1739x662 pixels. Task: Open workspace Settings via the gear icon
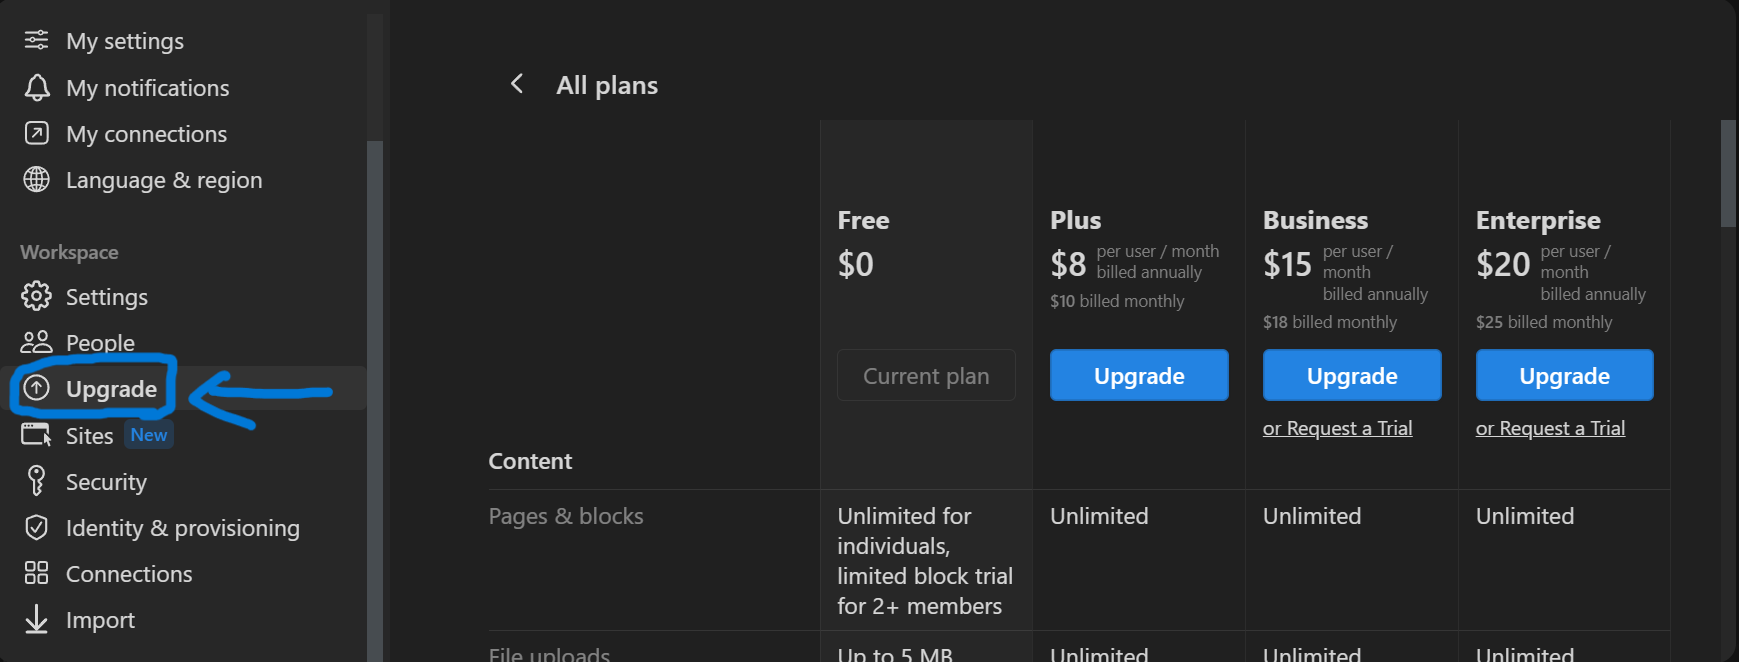[36, 296]
